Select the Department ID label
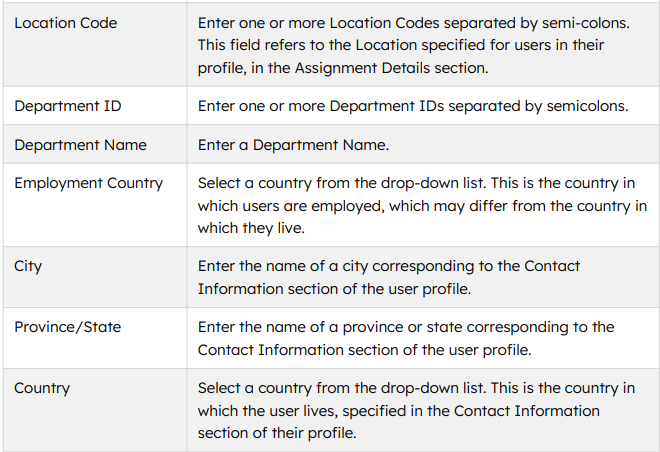This screenshot has width=660, height=452. [x=68, y=106]
